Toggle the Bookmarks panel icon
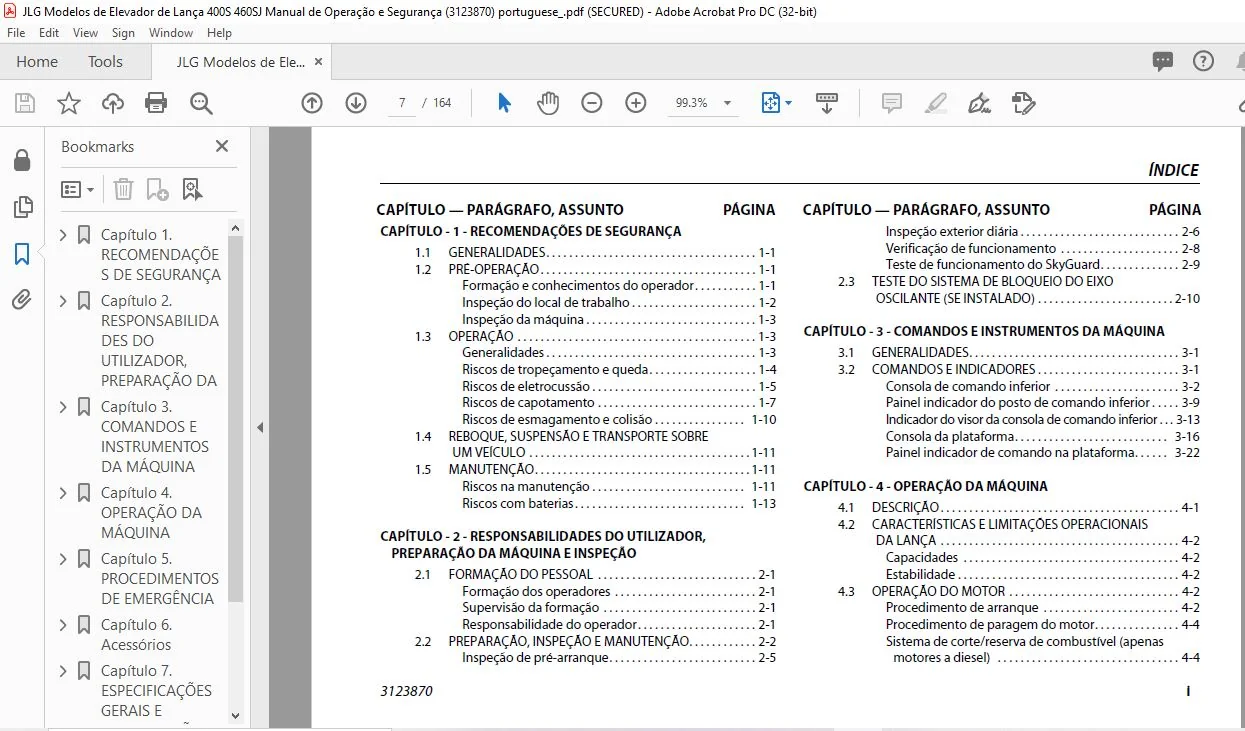Viewport: 1245px width, 731px height. coord(22,254)
